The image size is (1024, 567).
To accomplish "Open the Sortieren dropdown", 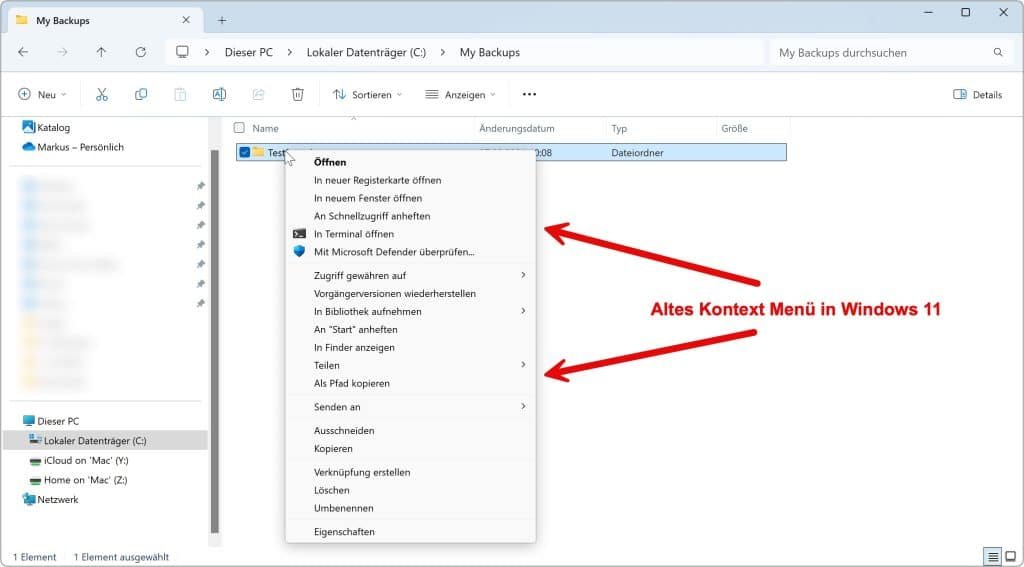I will coord(367,95).
